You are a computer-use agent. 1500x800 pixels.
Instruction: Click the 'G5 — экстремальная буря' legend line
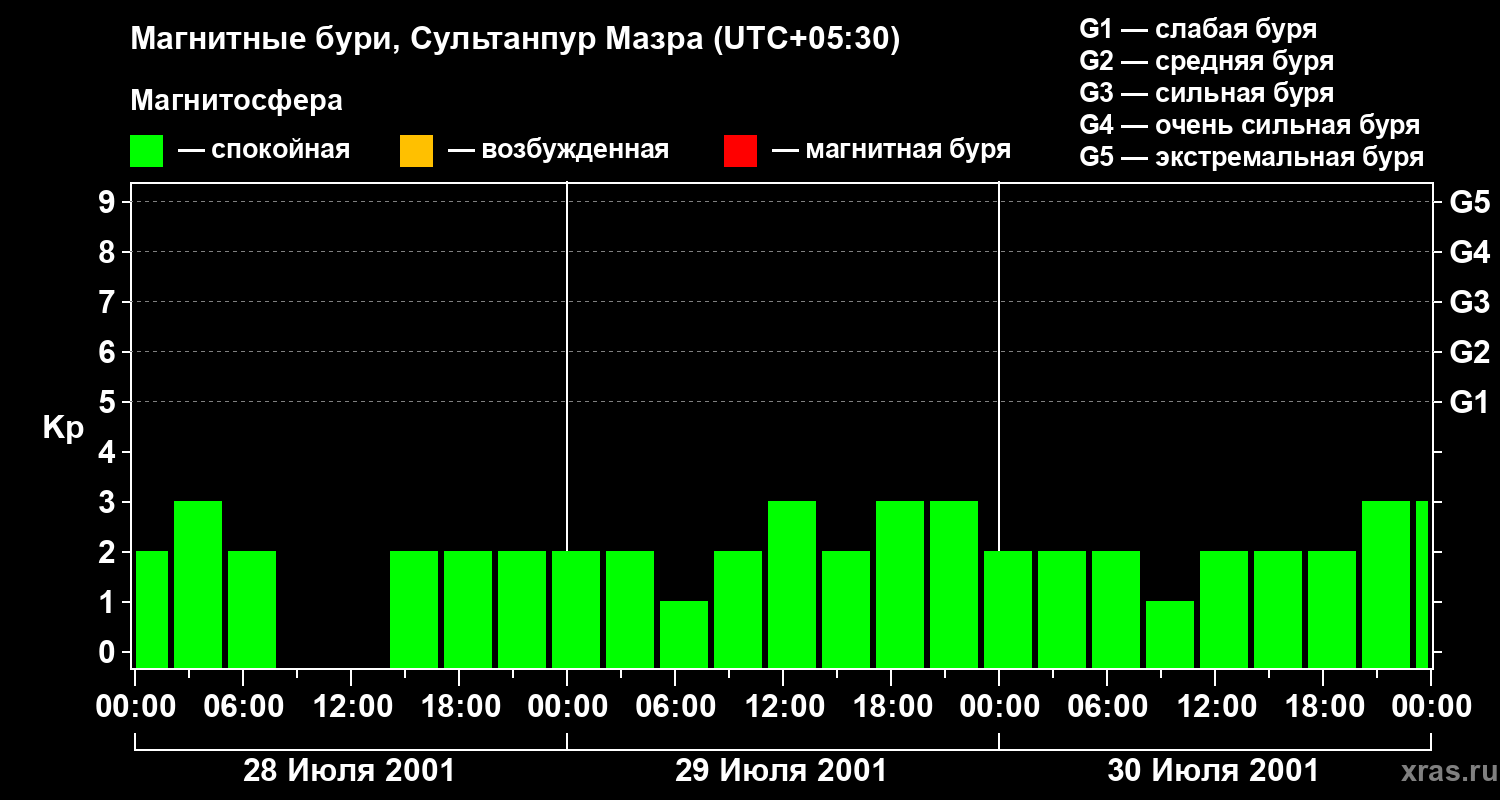[1252, 157]
